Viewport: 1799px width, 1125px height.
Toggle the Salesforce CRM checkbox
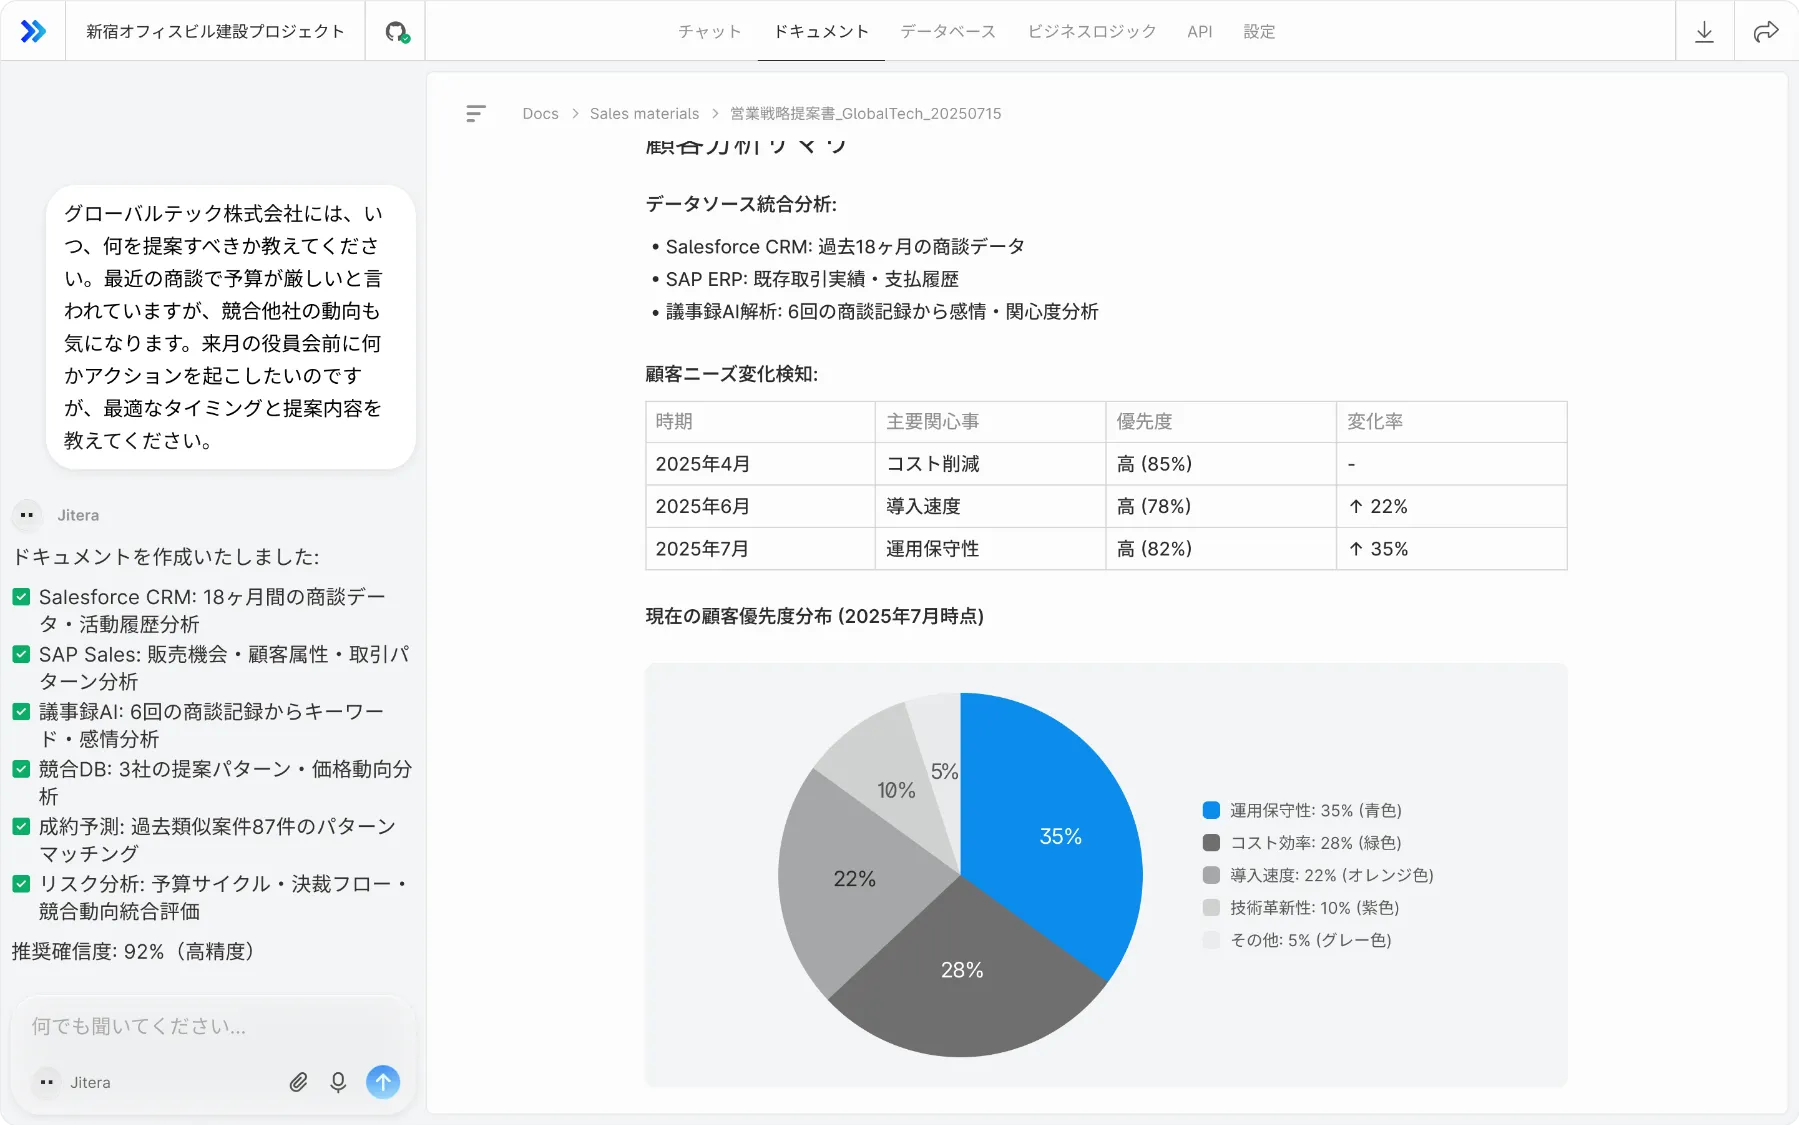(x=21, y=597)
